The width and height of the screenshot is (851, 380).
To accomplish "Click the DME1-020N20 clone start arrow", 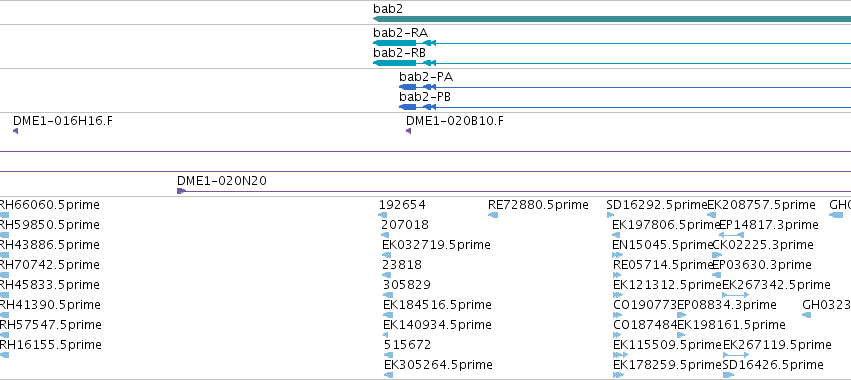I will point(182,191).
